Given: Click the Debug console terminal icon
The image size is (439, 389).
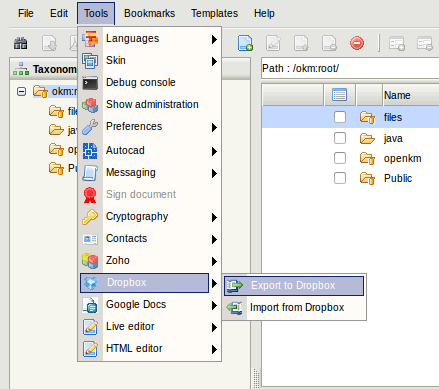Looking at the screenshot, I should [90, 83].
